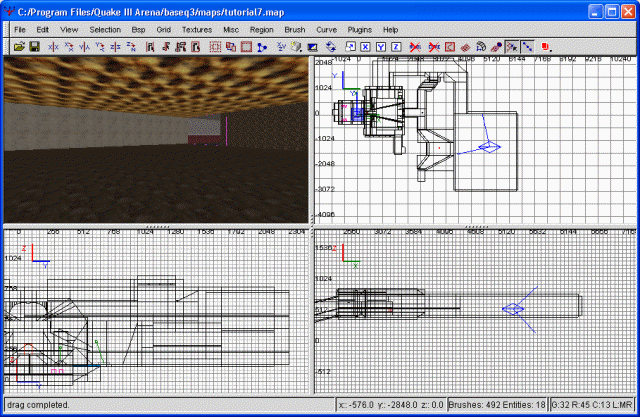Open the Bsp menu

click(x=138, y=30)
